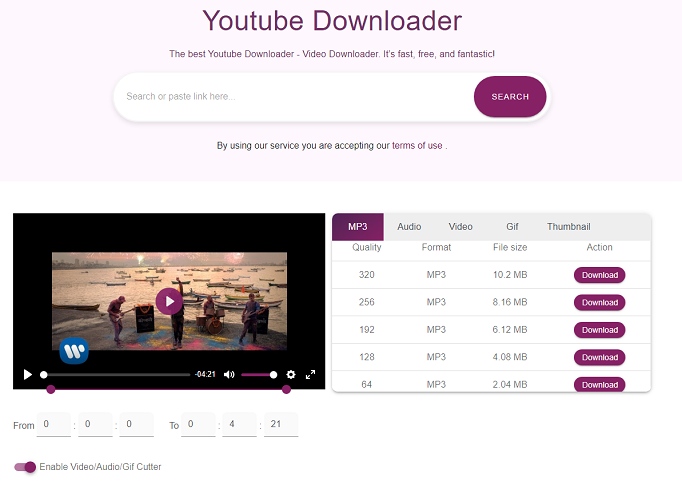This screenshot has width=682, height=482.
Task: Click the SEARCH button
Action: point(510,97)
